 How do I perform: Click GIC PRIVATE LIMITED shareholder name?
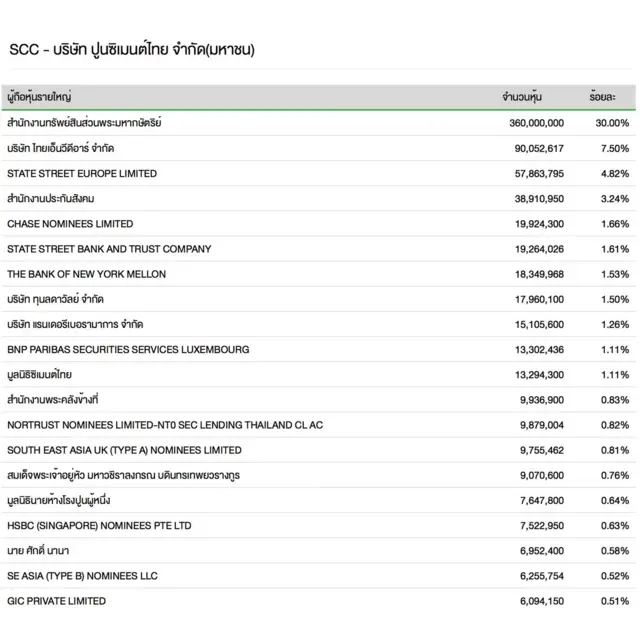tap(56, 601)
